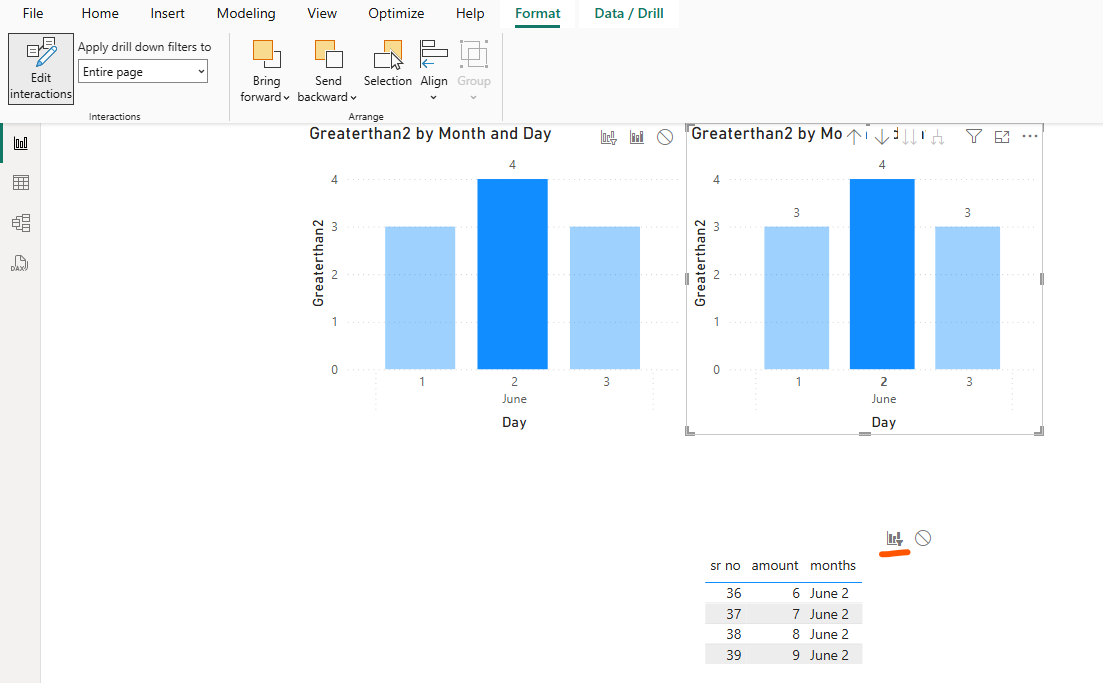The image size is (1103, 683).
Task: Open DAX query view in the sidebar
Action: tap(20, 264)
